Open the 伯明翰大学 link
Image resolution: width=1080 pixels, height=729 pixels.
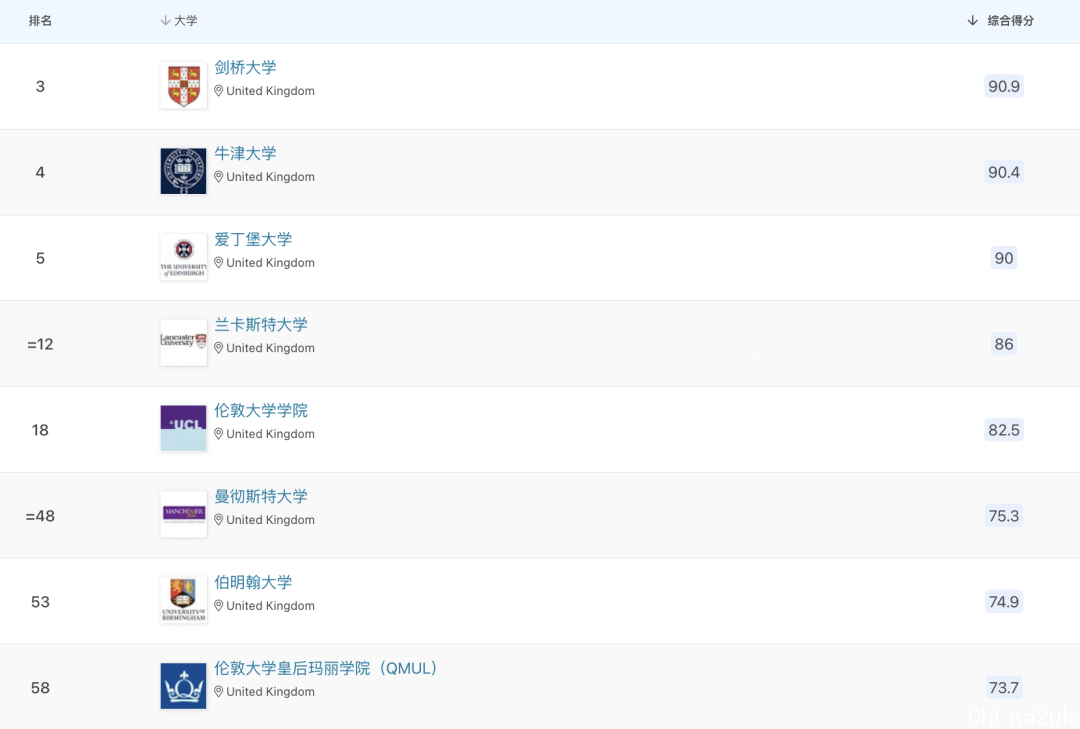click(x=253, y=583)
